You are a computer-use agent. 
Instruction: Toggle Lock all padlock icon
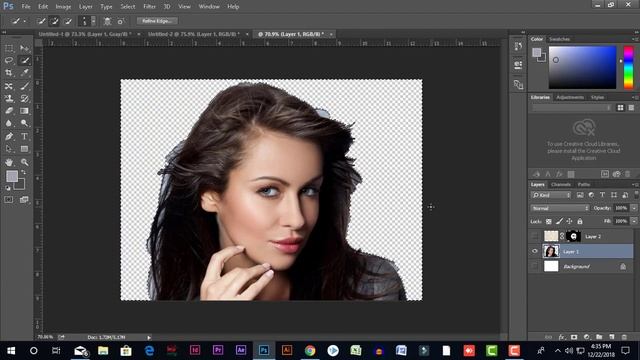[x=580, y=221]
